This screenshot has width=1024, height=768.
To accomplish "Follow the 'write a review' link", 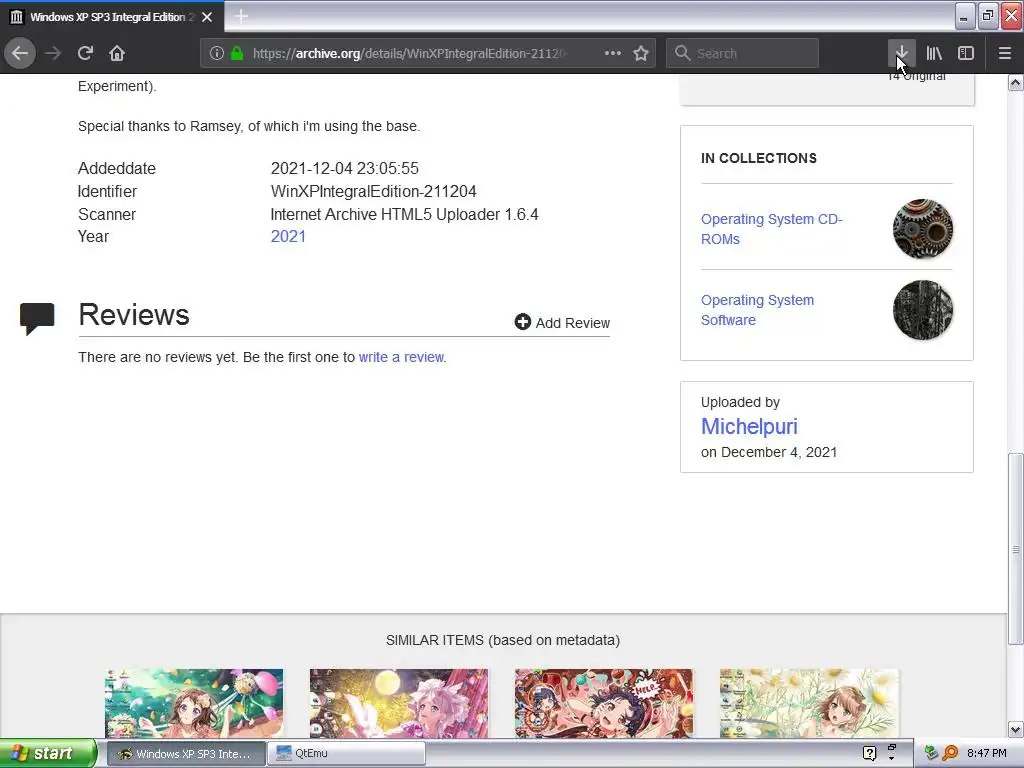I will tap(401, 357).
